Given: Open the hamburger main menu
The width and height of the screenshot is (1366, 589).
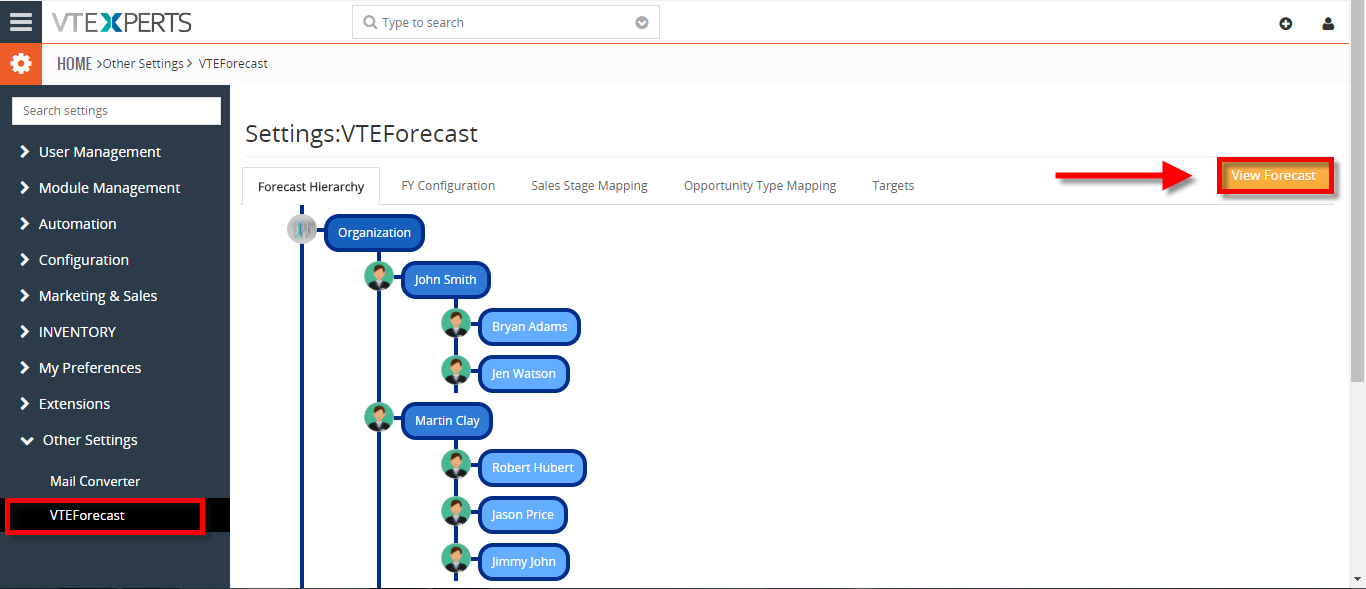Looking at the screenshot, I should point(21,21).
